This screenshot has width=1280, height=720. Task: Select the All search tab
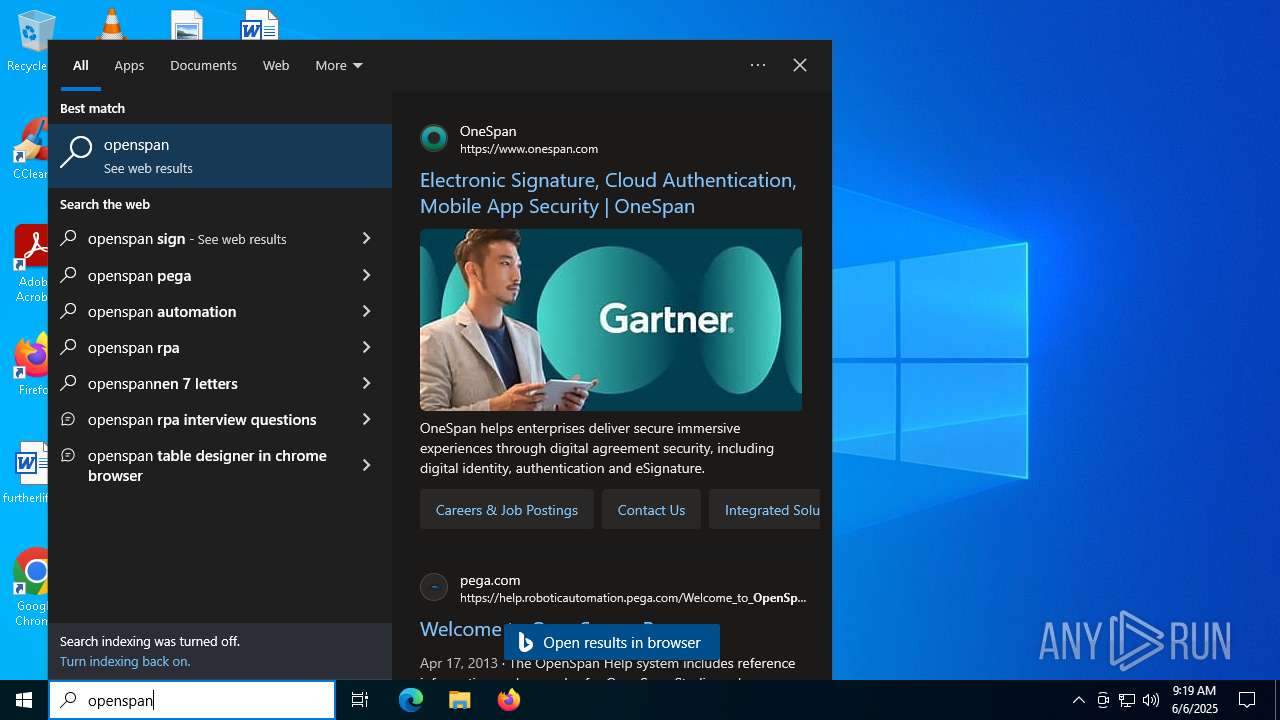pos(81,65)
